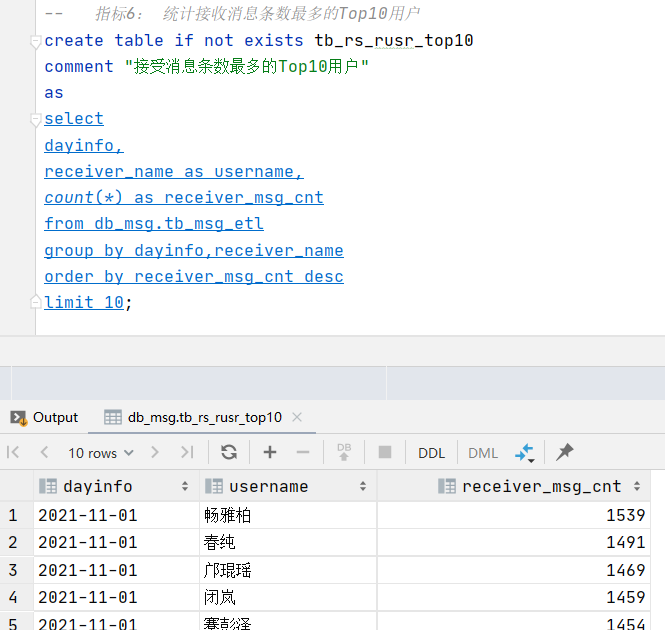Click the dayinfo column table icon

pyautogui.click(x=48, y=486)
